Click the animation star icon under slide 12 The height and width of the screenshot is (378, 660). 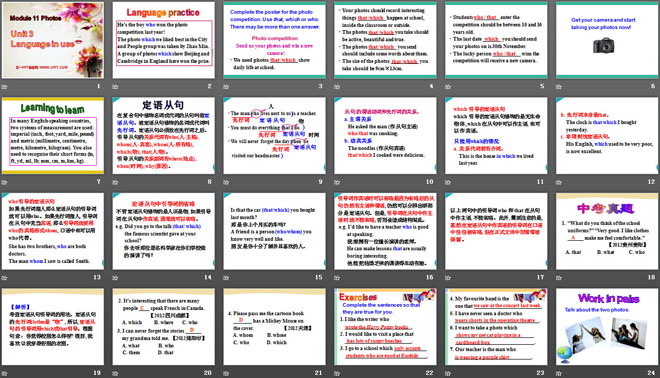pos(559,182)
